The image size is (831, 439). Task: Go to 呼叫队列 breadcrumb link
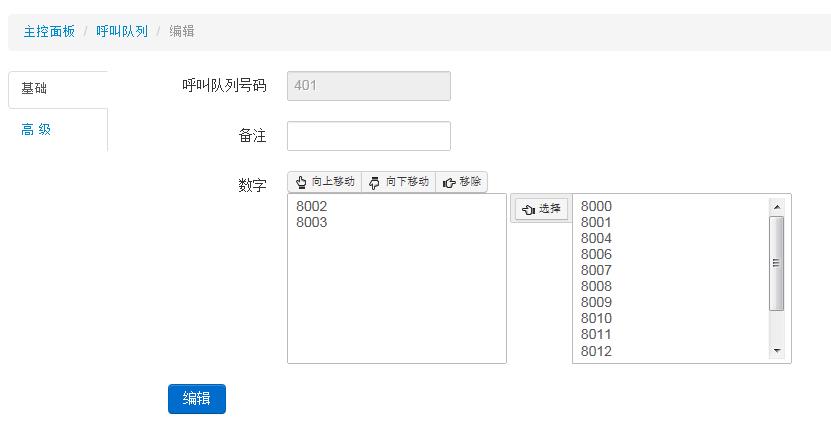122,31
